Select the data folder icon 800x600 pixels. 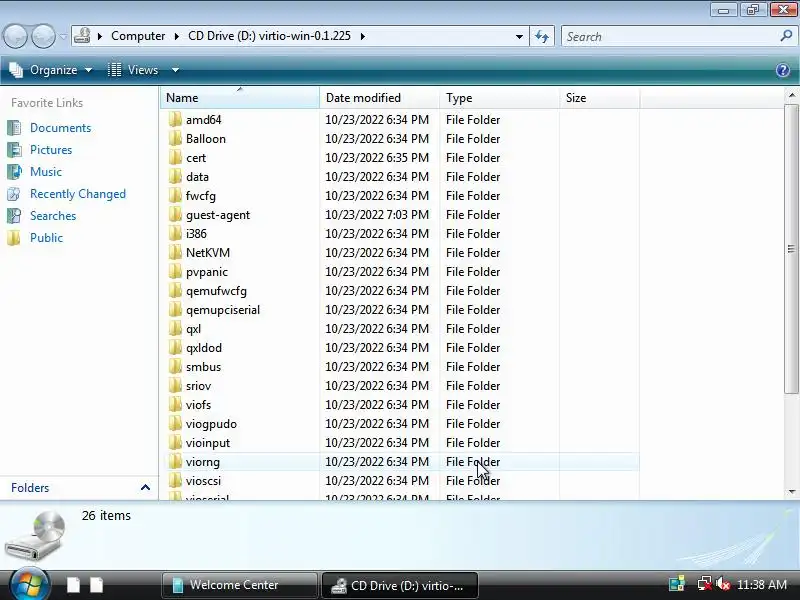pyautogui.click(x=175, y=177)
